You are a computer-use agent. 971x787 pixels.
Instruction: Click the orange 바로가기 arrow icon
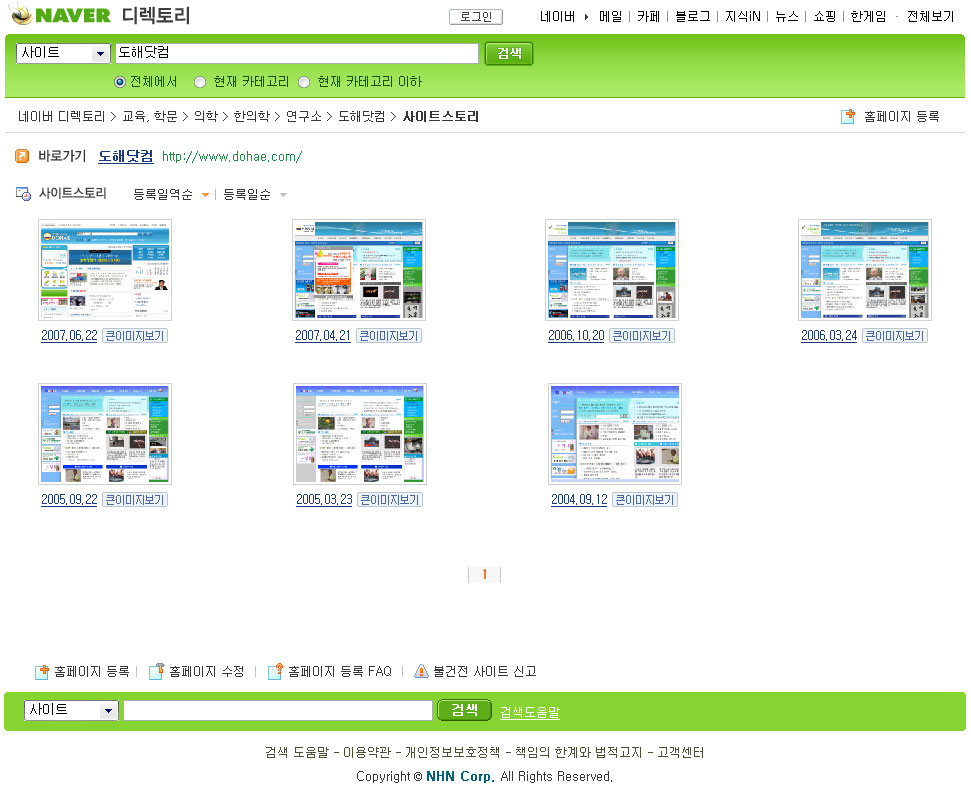22,156
